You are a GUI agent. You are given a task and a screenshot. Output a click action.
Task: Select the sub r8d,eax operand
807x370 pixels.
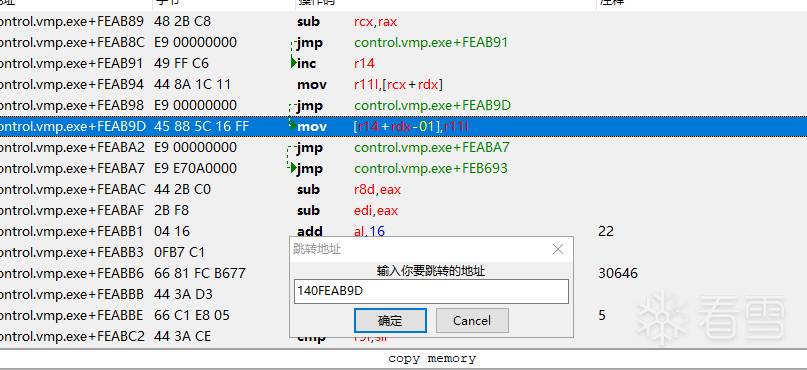[377, 189]
